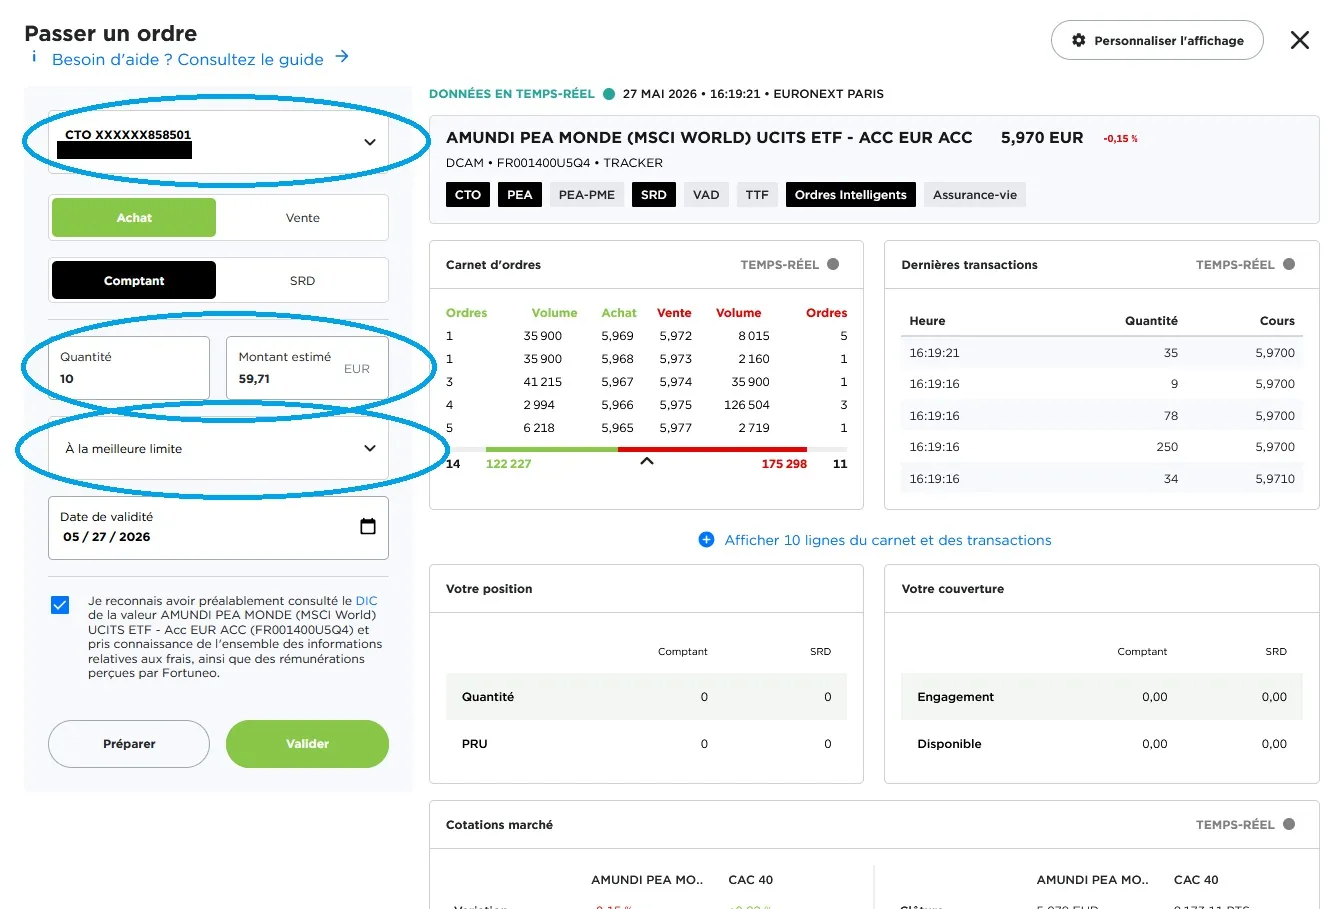
Task: Click the VAD eligibility tag
Action: coord(706,195)
